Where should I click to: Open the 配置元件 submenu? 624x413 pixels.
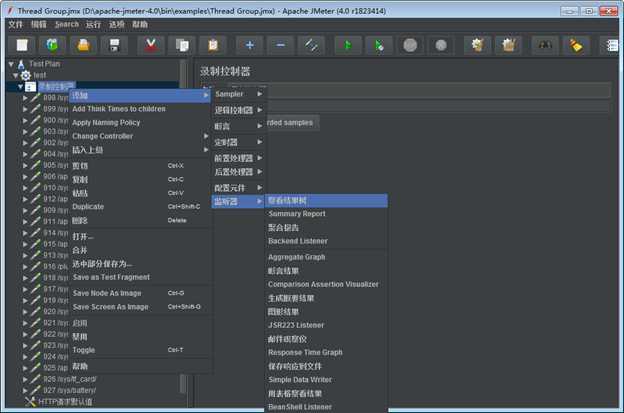pyautogui.click(x=239, y=188)
